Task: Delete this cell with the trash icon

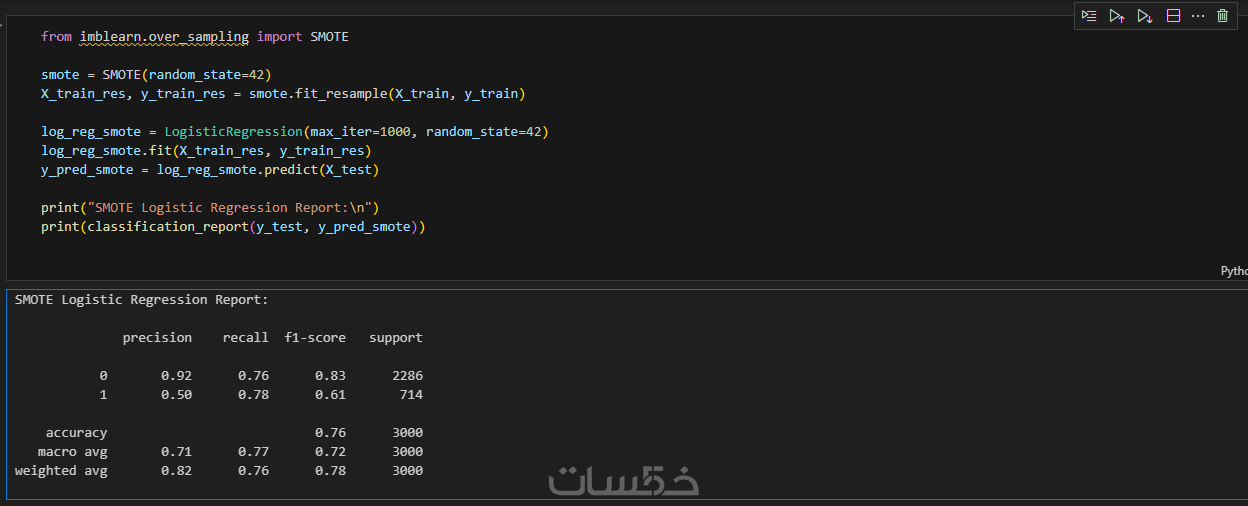Action: click(1222, 16)
